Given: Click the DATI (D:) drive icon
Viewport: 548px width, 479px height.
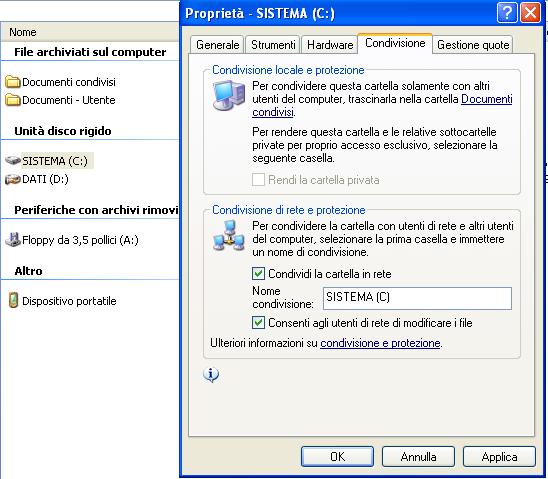Looking at the screenshot, I should (13, 179).
